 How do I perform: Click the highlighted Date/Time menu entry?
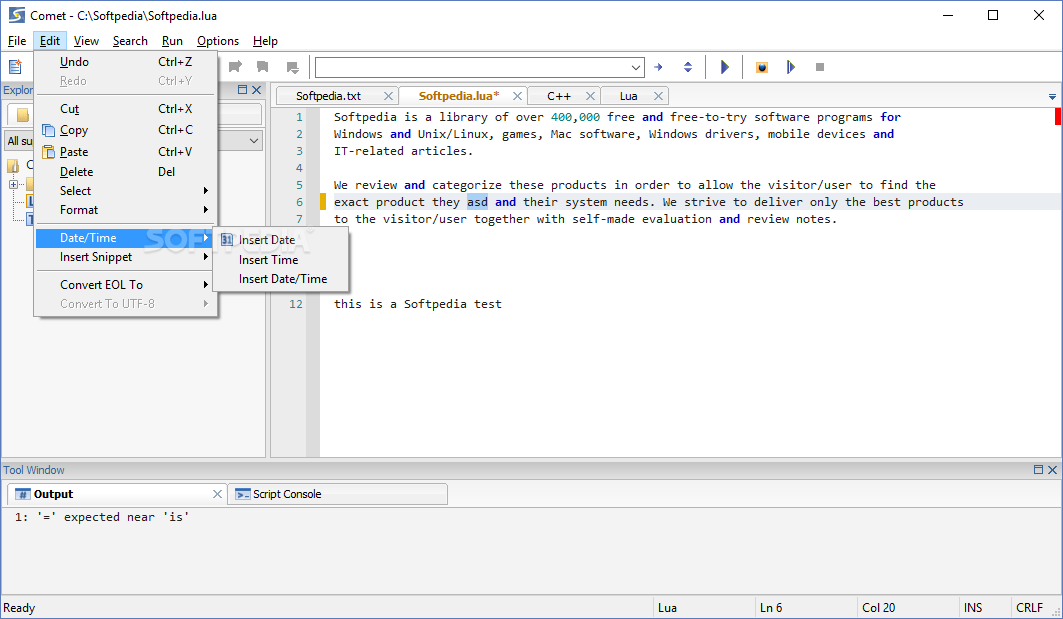point(125,238)
